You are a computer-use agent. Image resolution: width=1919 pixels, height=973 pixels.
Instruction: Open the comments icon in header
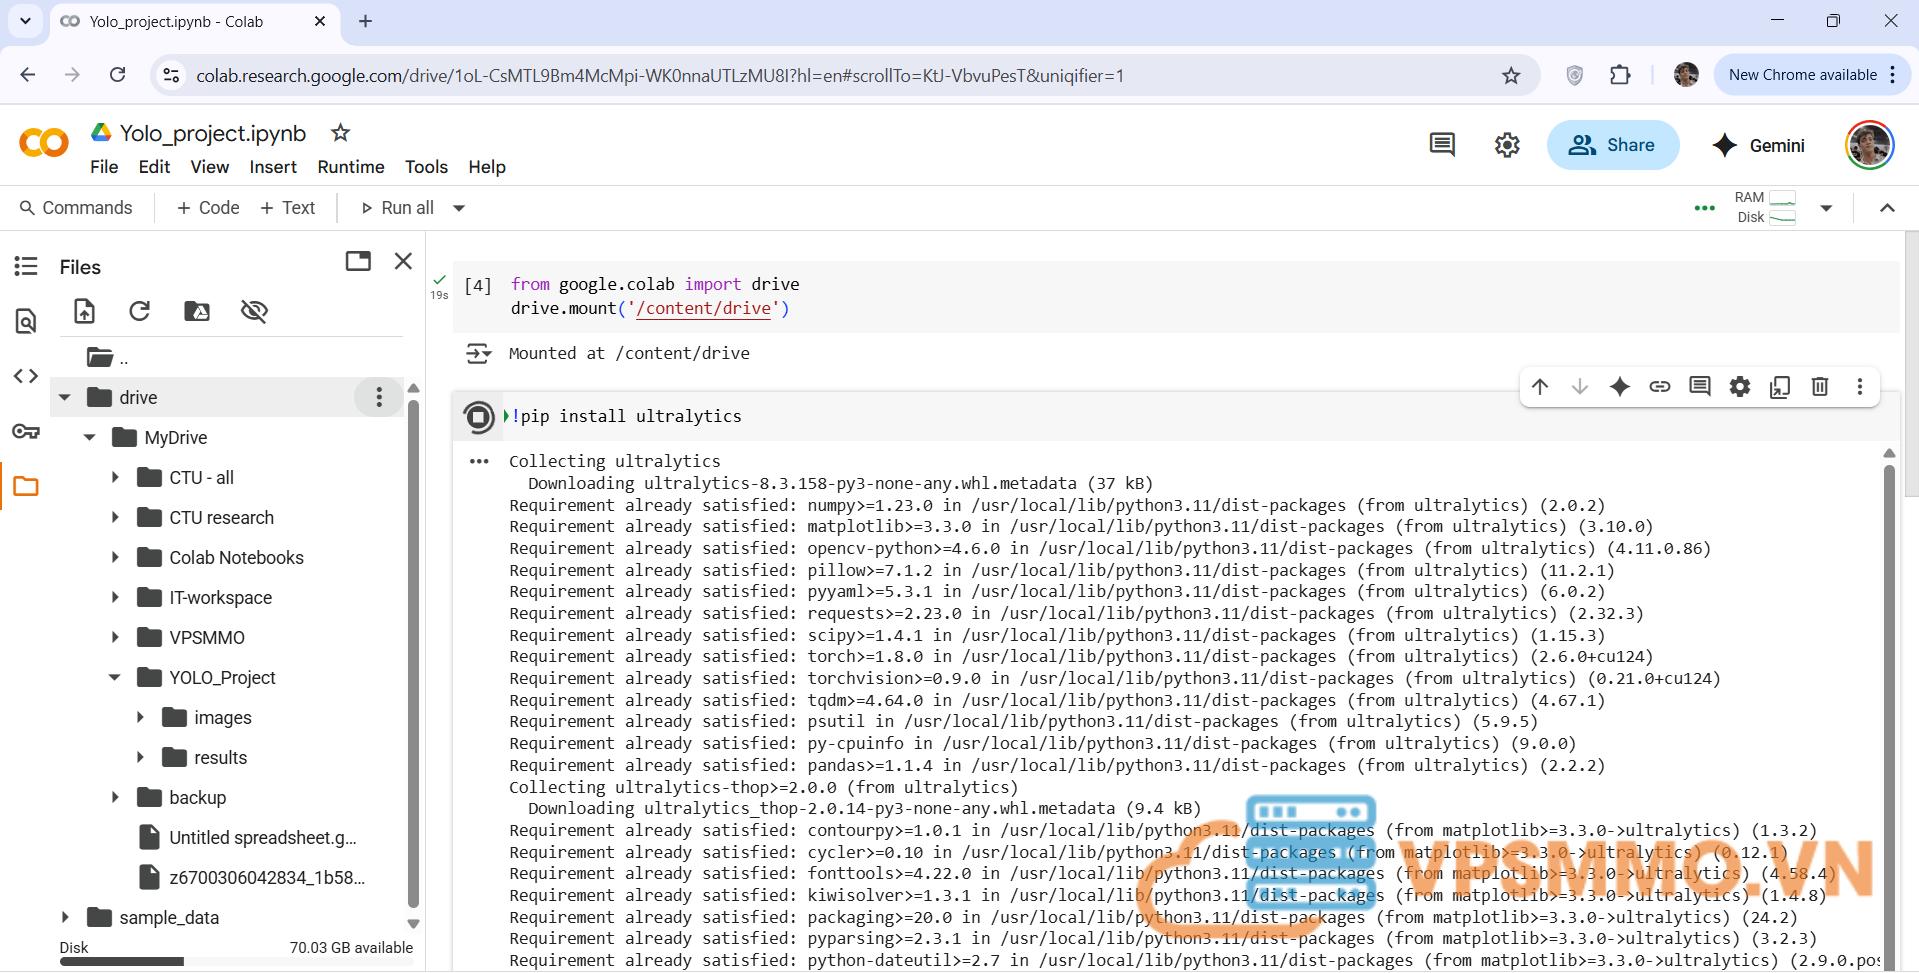click(1442, 145)
